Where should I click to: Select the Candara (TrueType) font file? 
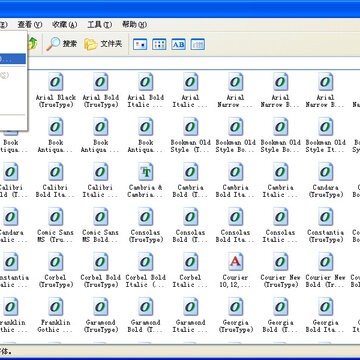(325, 180)
